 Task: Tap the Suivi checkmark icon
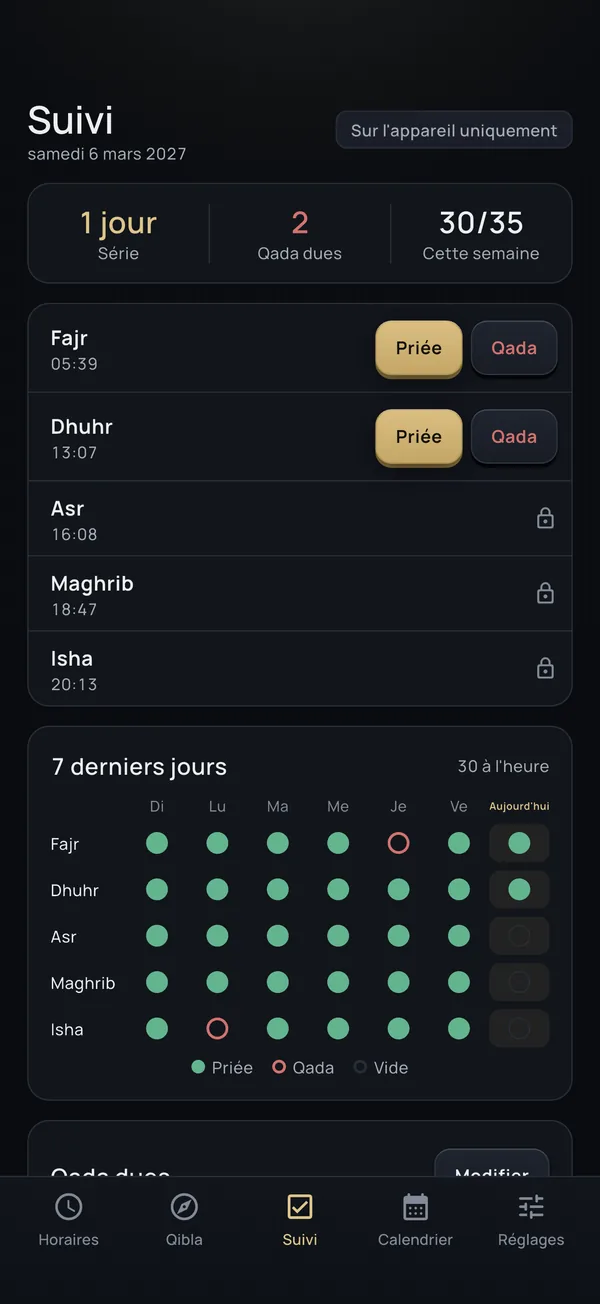pyautogui.click(x=300, y=1207)
